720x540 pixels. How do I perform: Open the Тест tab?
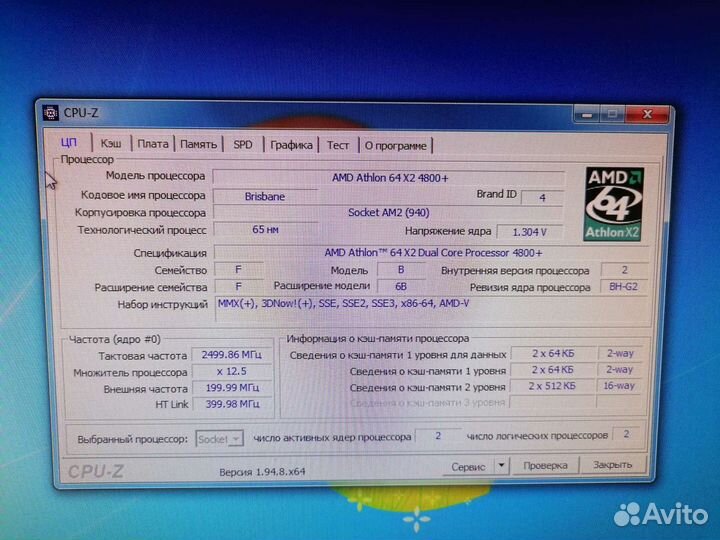(x=338, y=145)
